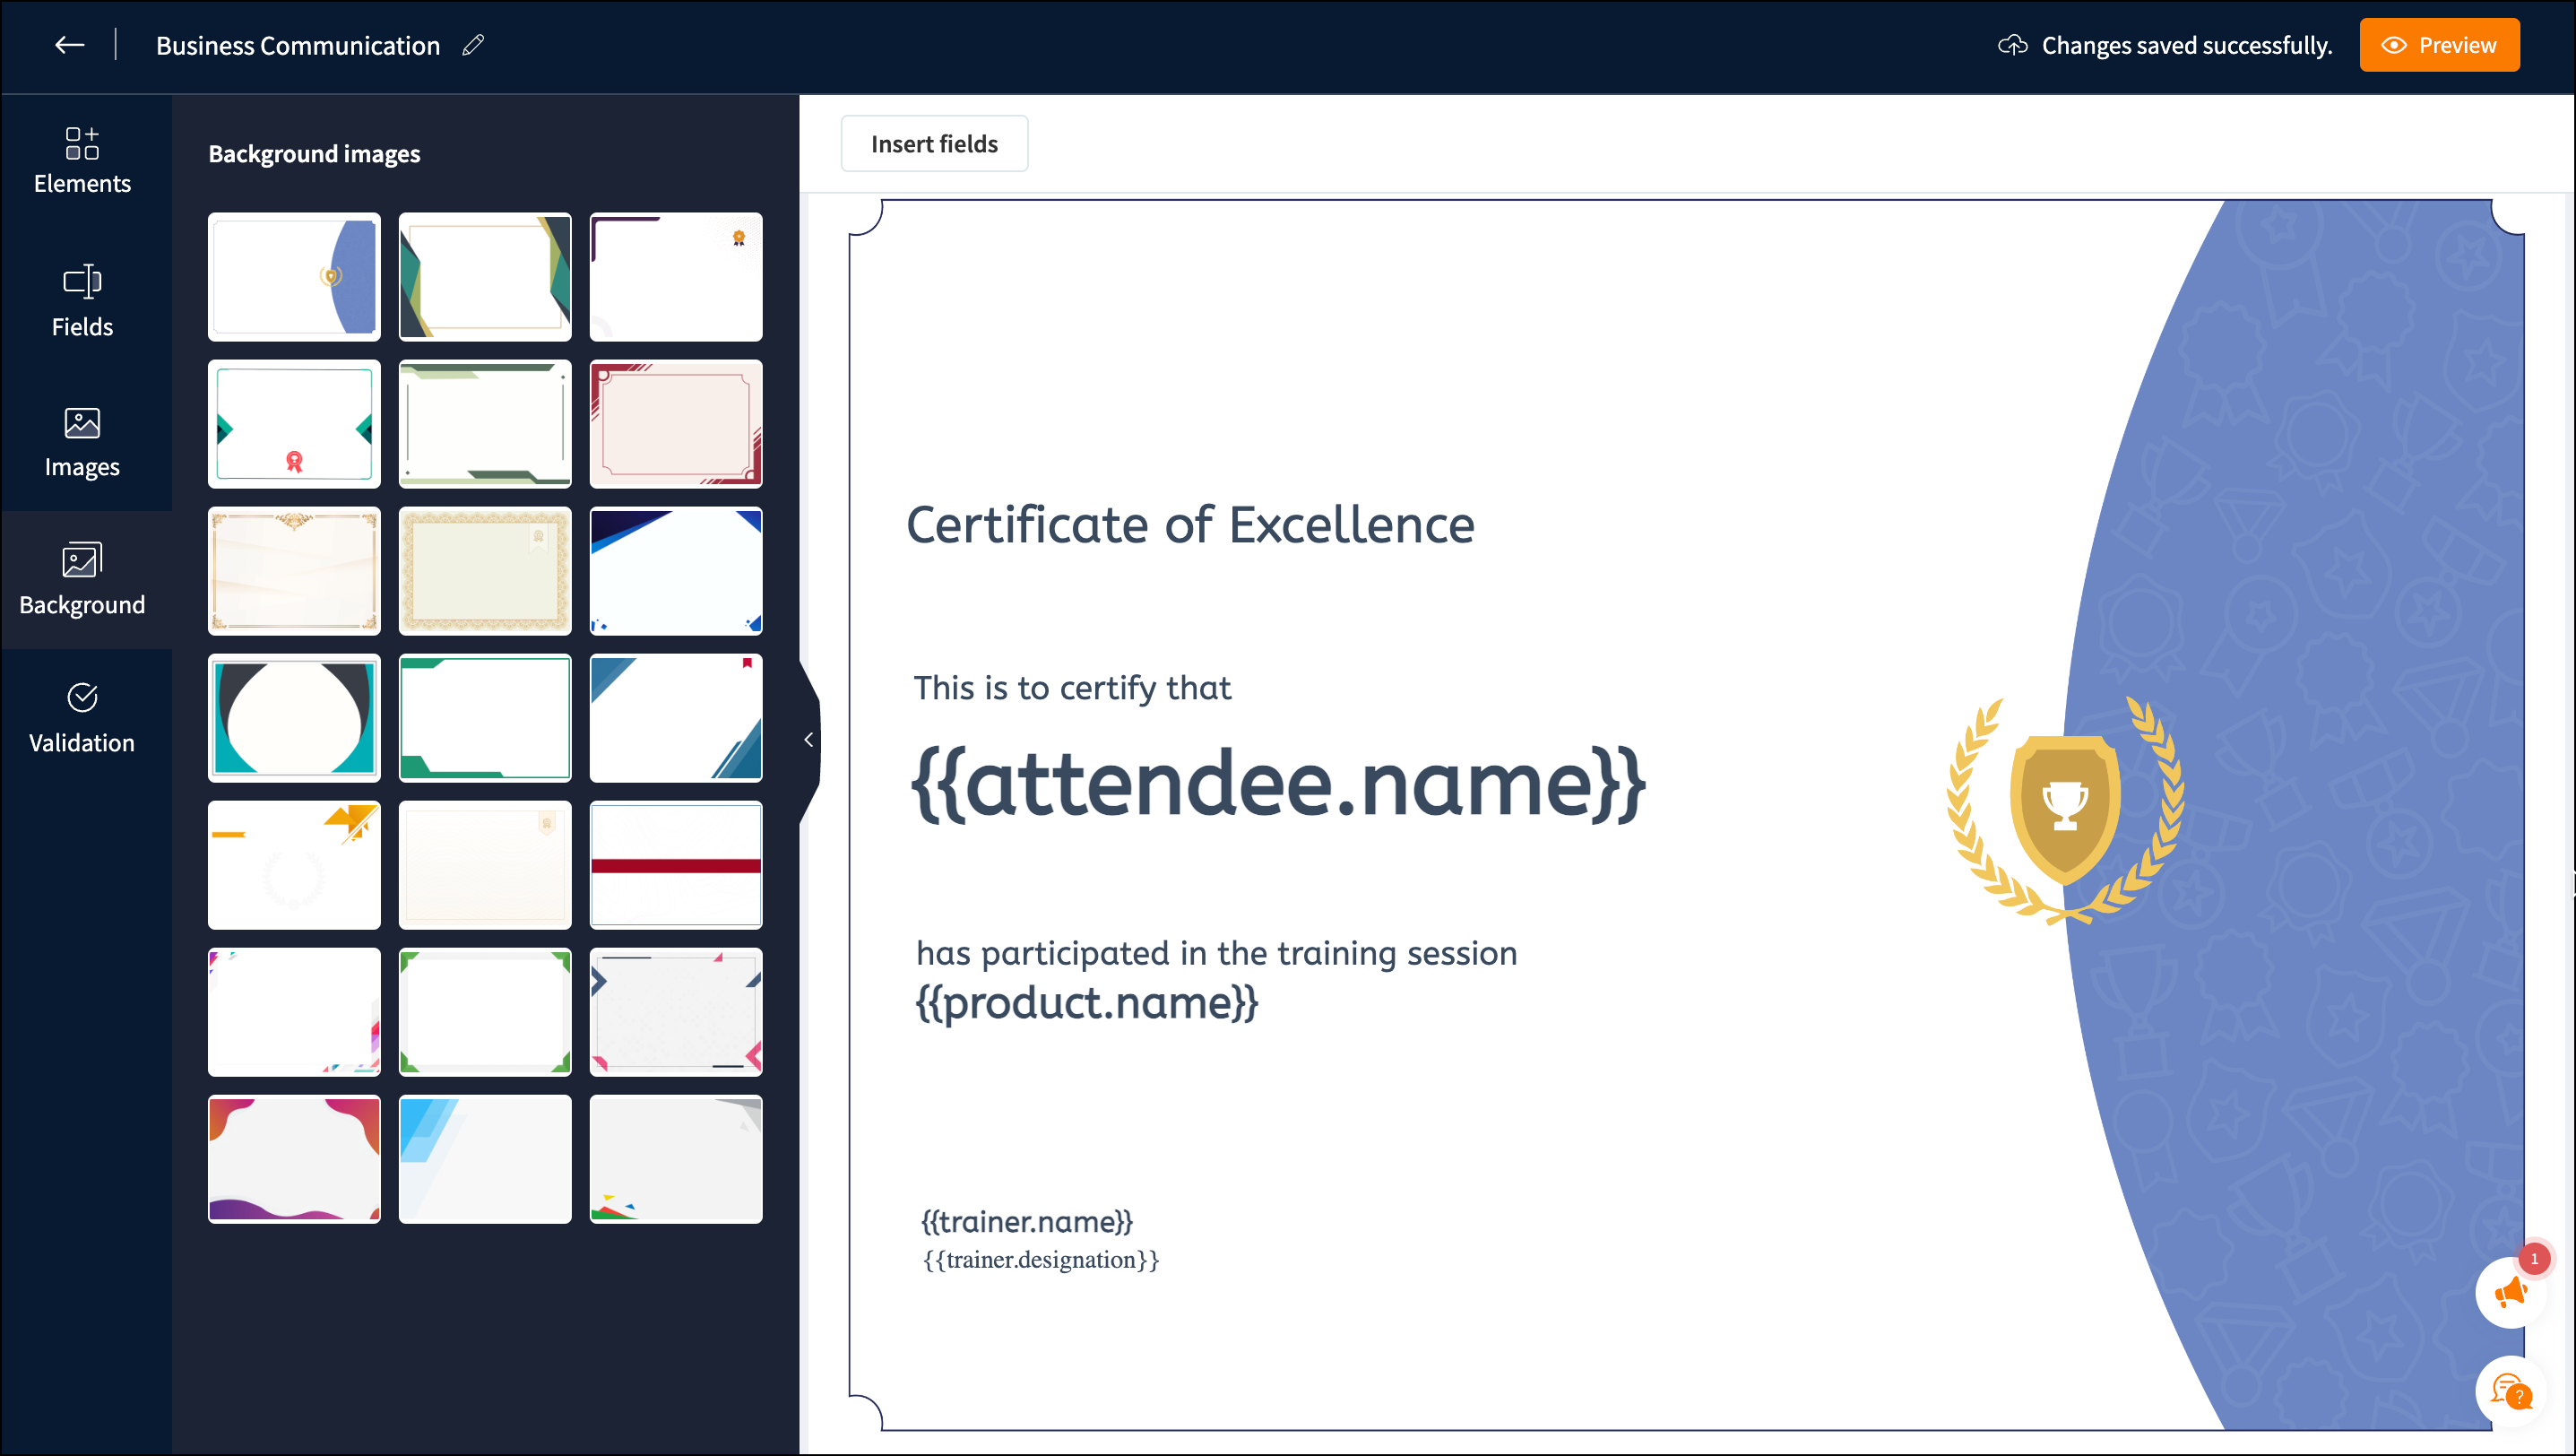The height and width of the screenshot is (1456, 2576).
Task: Select the {{attendee.name}} field text
Action: point(1278,784)
